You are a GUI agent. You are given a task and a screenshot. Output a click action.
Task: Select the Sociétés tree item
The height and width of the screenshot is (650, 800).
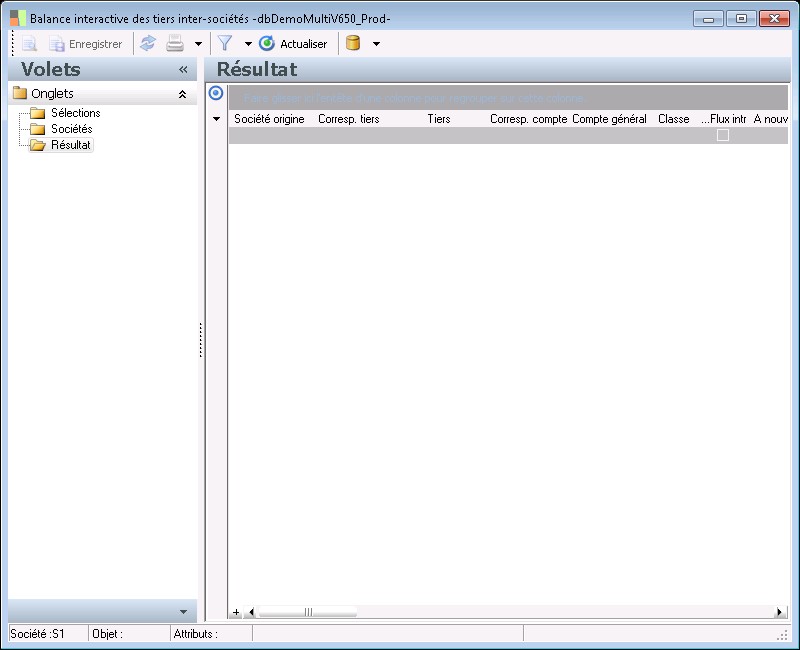pos(71,129)
